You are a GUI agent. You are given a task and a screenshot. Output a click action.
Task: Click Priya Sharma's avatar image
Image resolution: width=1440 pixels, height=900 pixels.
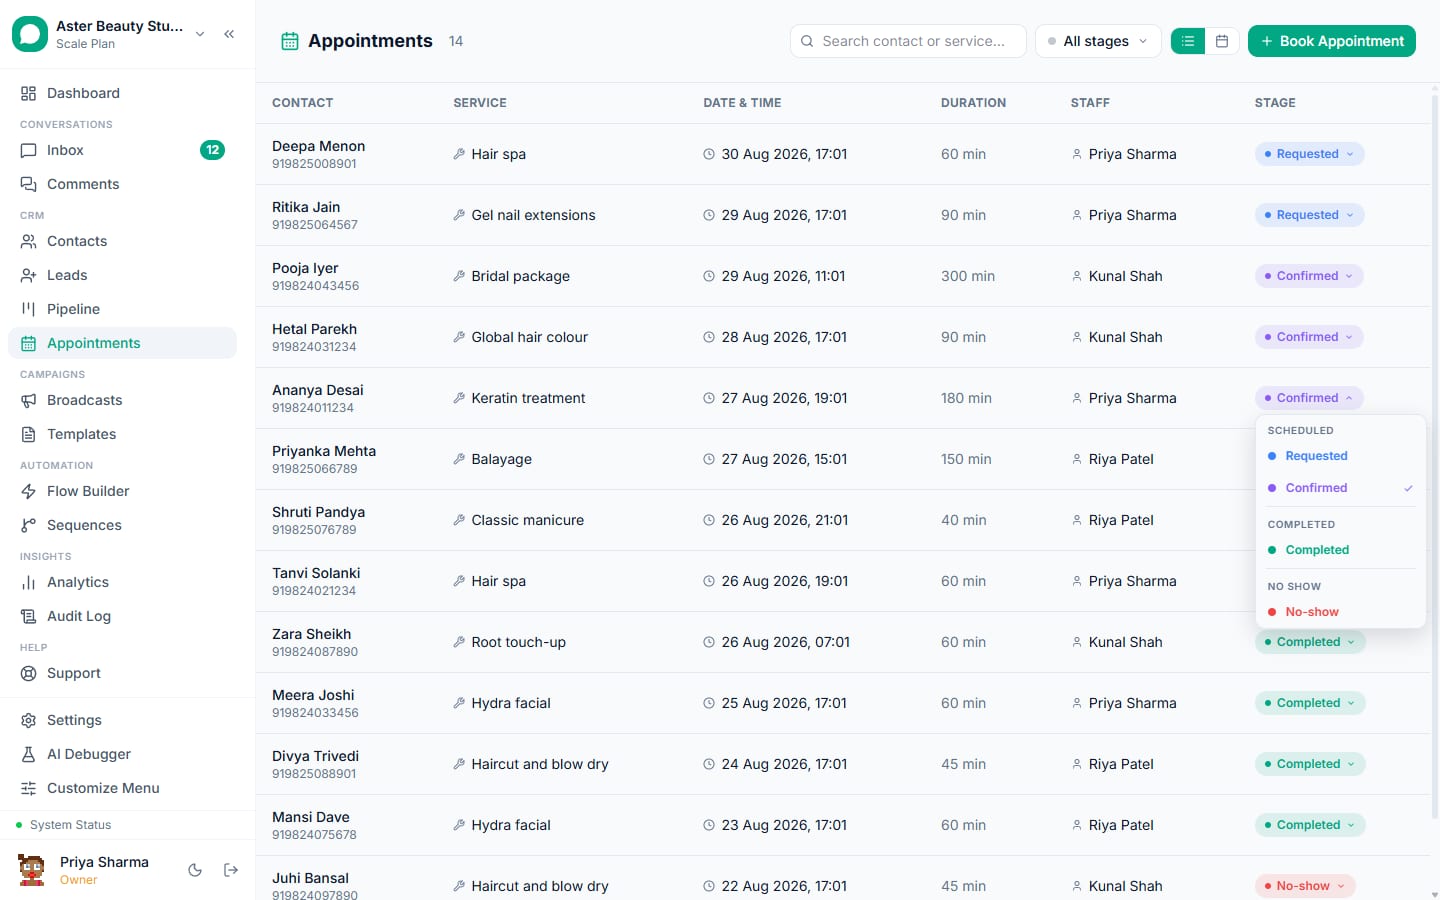pyautogui.click(x=32, y=870)
